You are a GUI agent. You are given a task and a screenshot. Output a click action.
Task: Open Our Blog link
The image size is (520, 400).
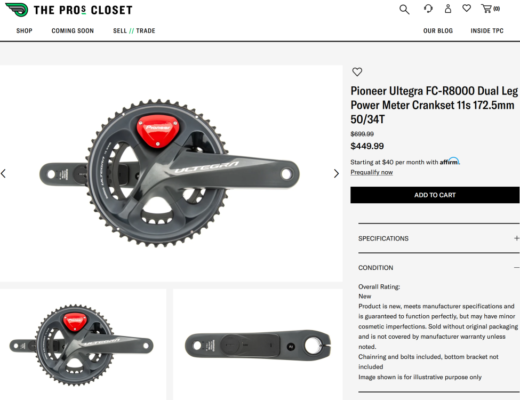438,31
